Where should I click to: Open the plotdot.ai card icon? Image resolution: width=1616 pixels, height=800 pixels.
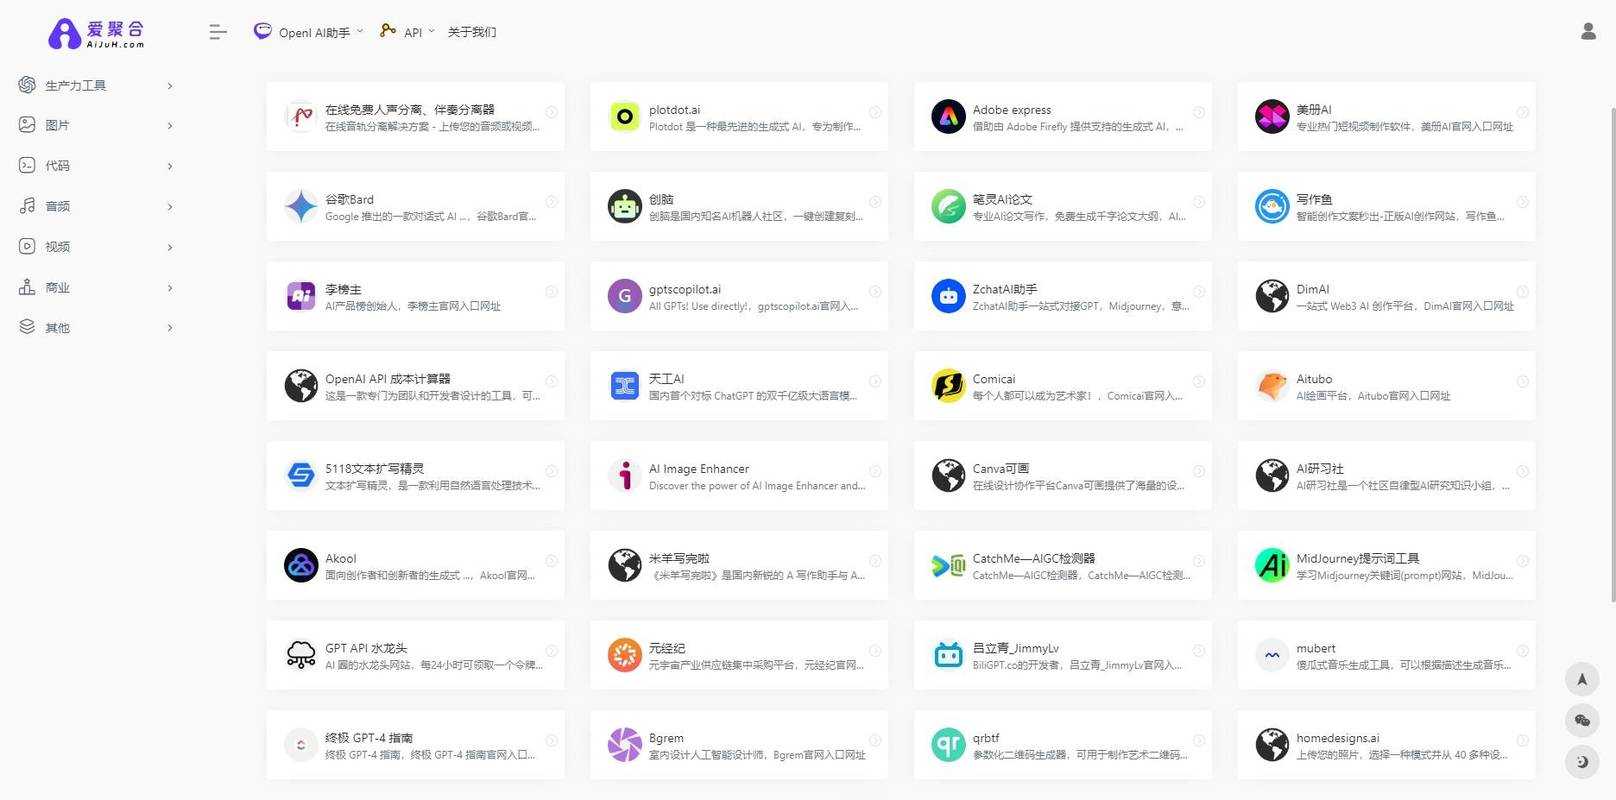[x=625, y=117]
